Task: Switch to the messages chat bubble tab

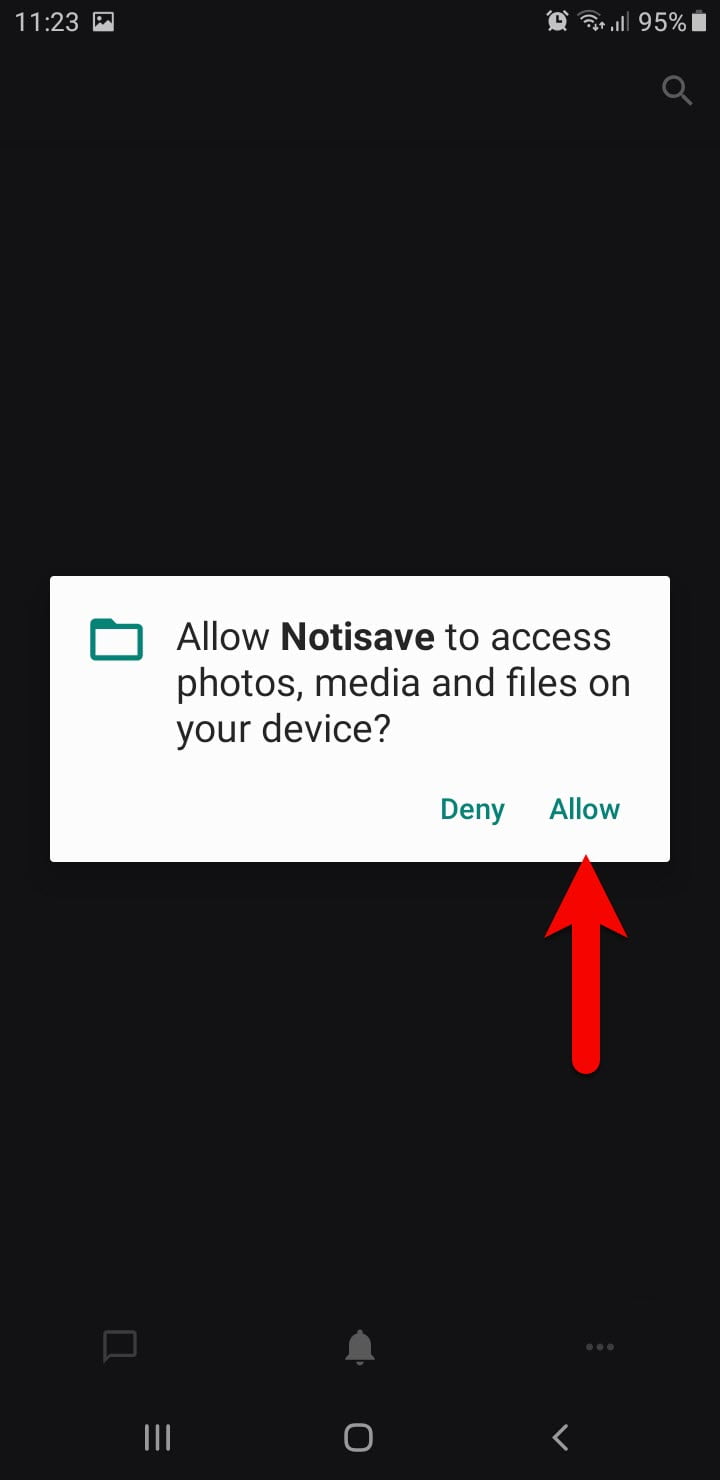Action: (x=120, y=1347)
